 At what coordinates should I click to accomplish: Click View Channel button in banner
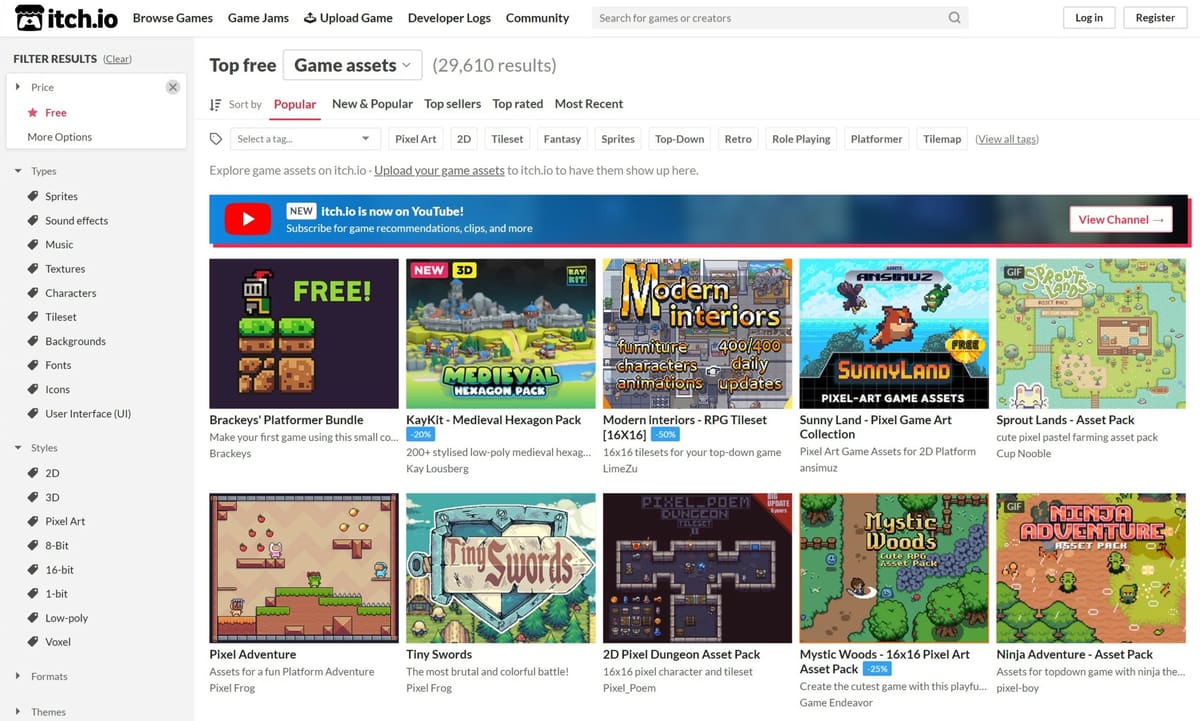point(1121,220)
